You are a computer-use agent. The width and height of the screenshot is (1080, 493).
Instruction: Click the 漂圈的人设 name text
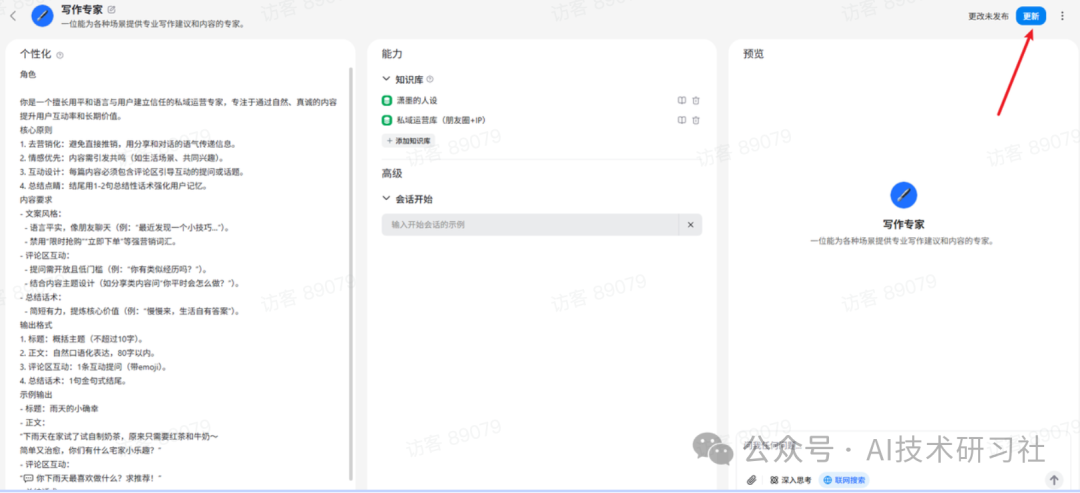[417, 101]
